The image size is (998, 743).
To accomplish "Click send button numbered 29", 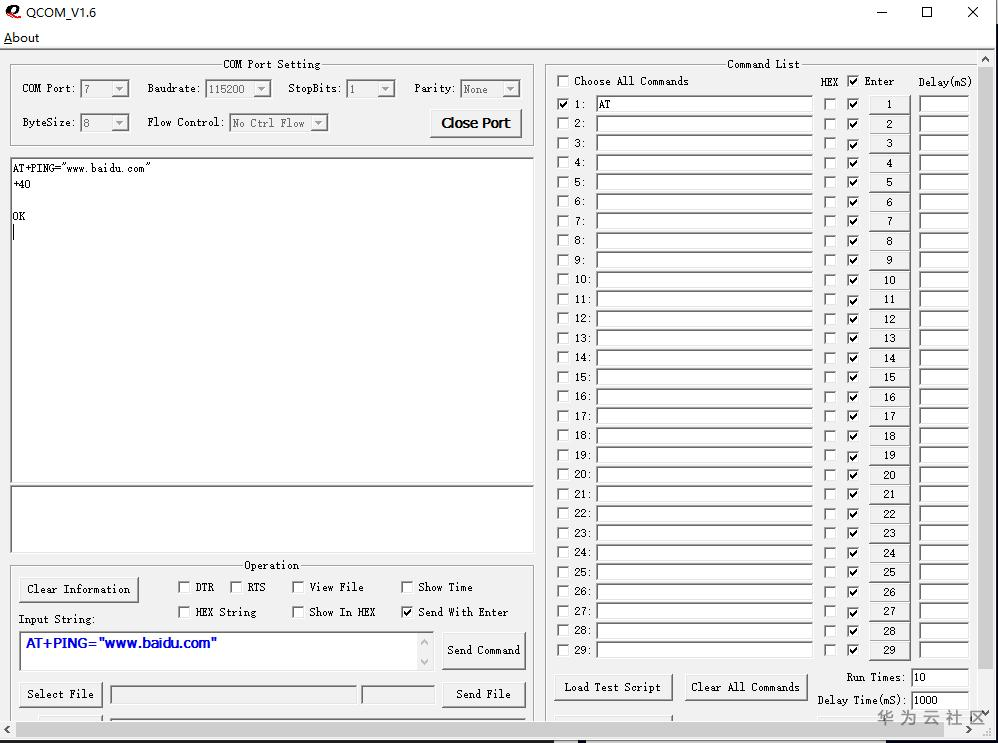I will (x=889, y=650).
